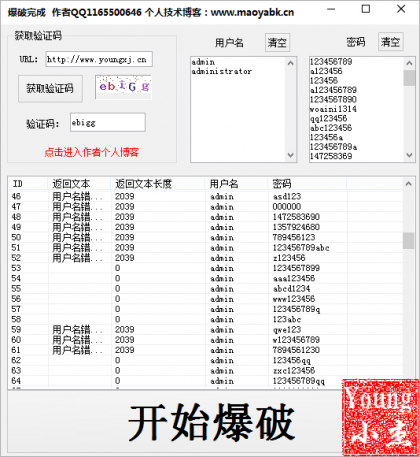Sort by the ID column header

[28, 184]
